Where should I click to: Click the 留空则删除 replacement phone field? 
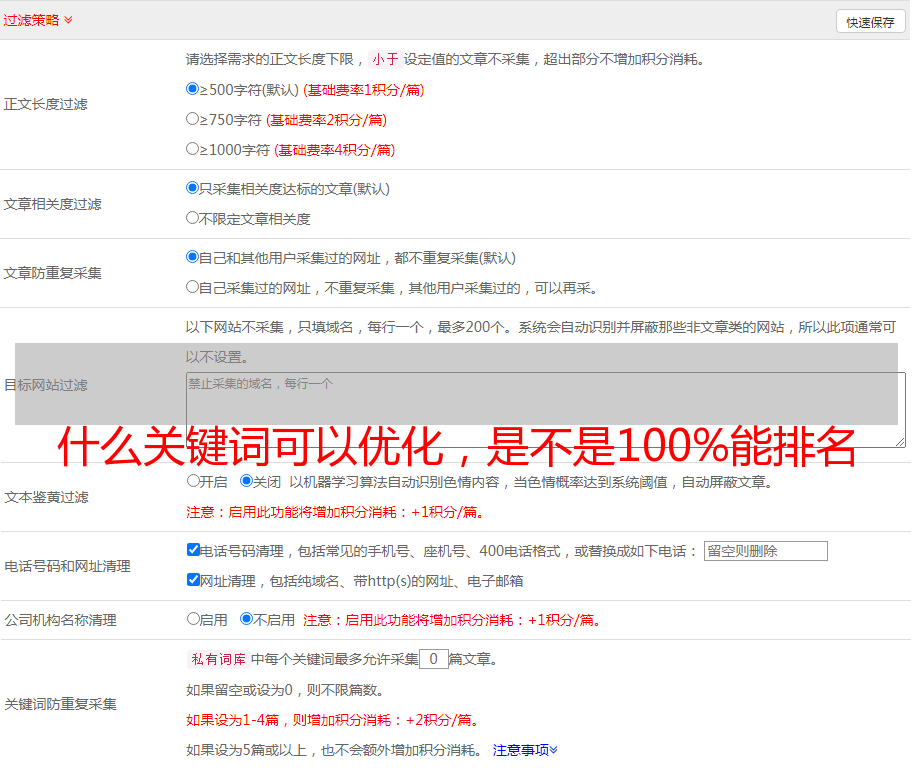point(765,551)
